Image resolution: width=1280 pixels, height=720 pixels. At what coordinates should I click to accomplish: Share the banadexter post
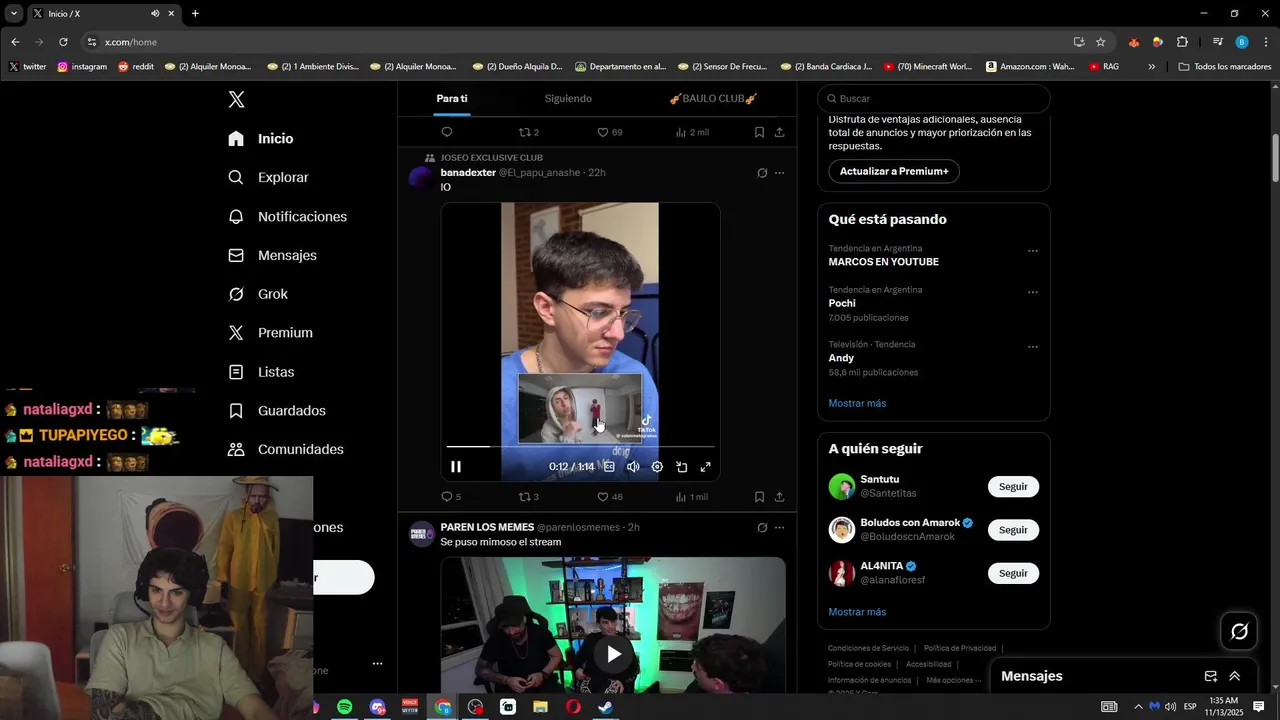click(x=779, y=497)
